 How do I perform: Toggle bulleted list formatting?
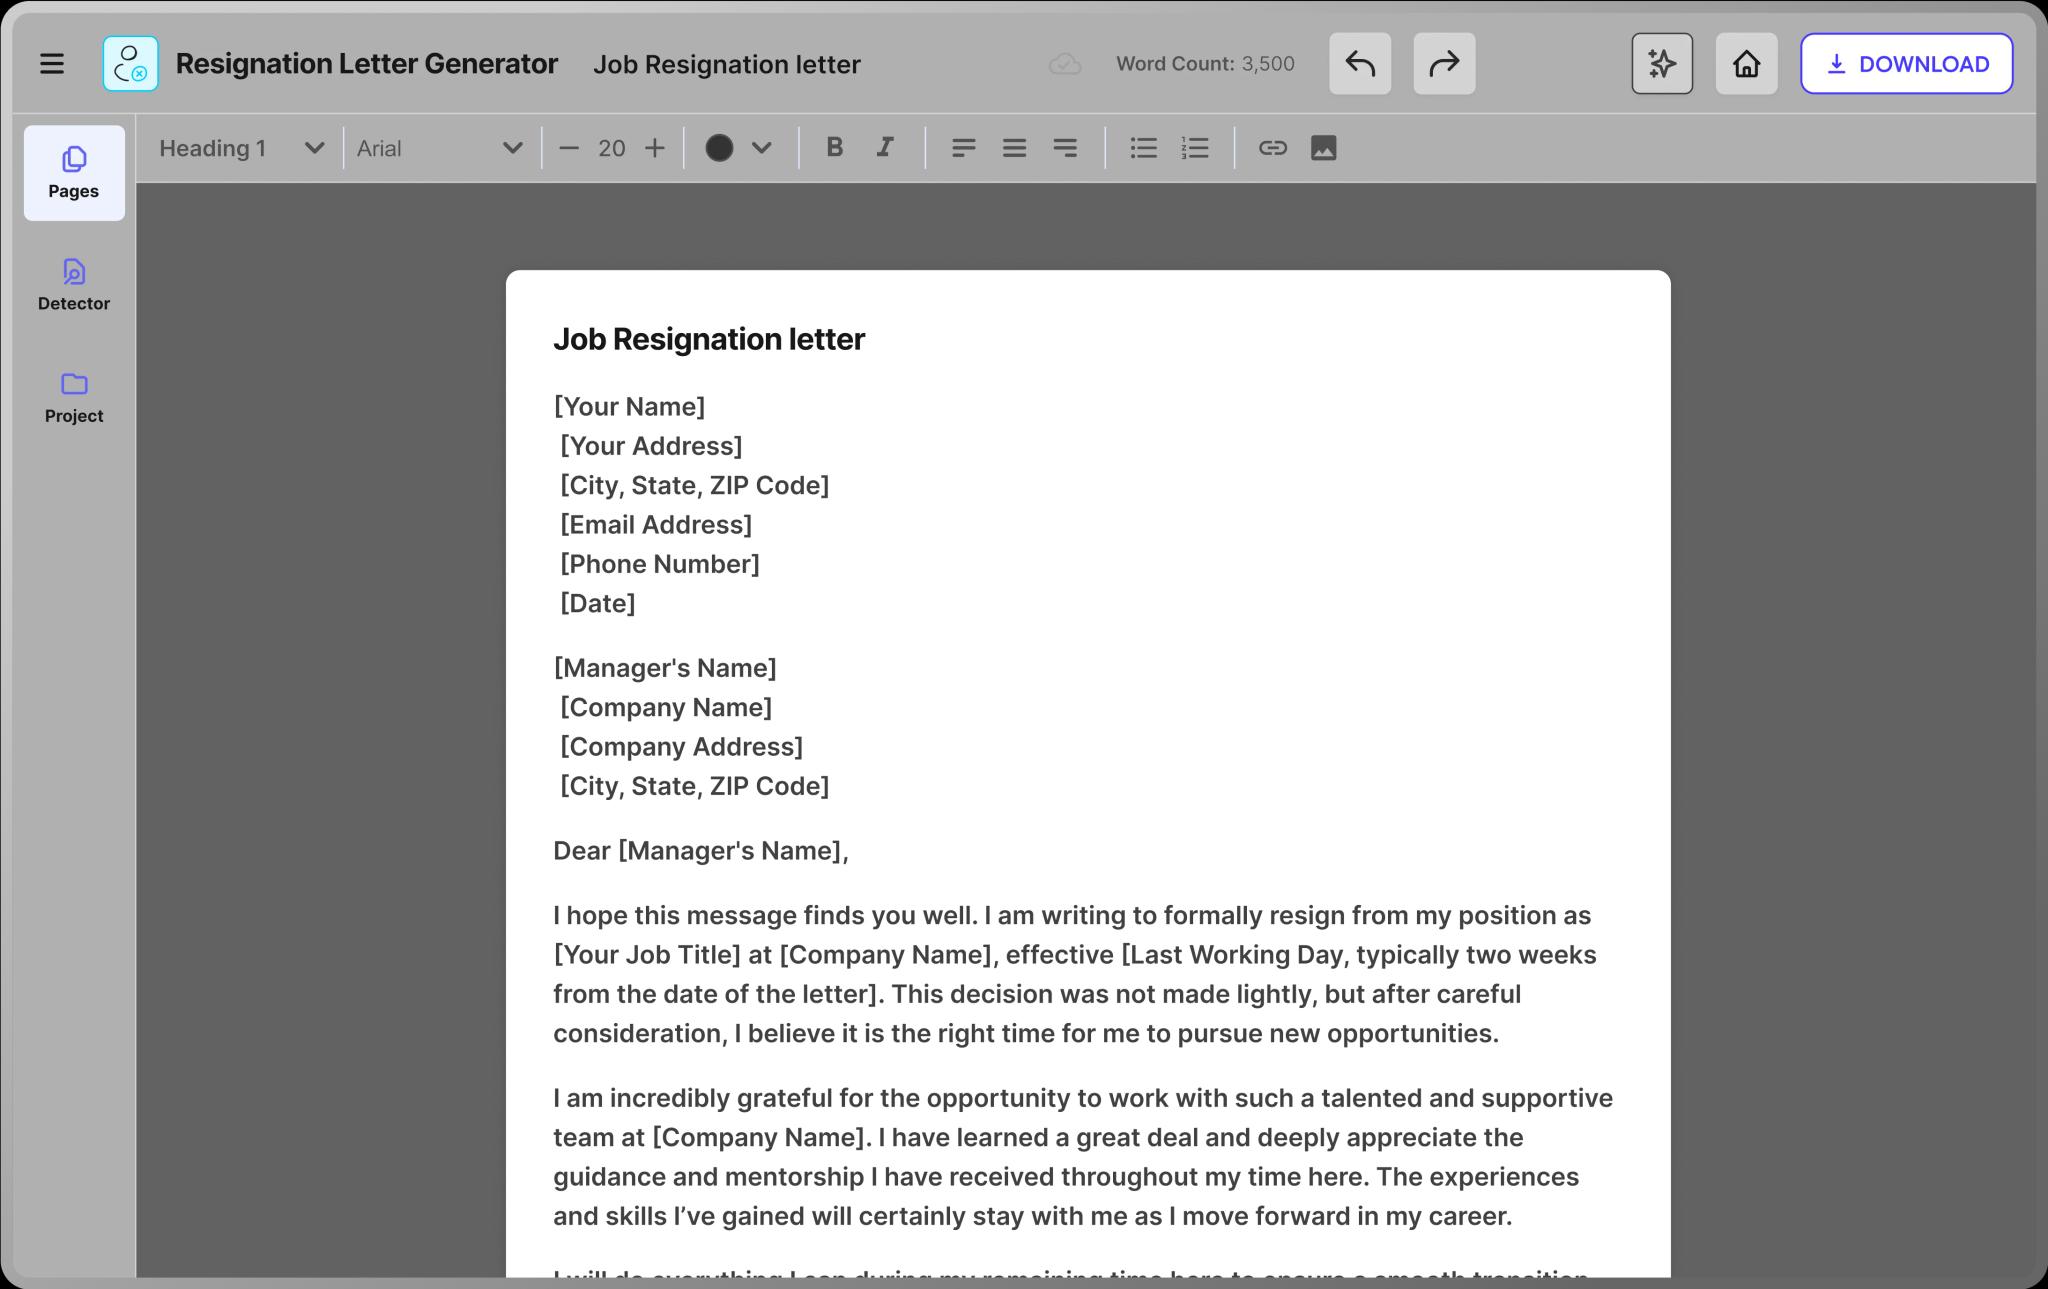tap(1143, 148)
